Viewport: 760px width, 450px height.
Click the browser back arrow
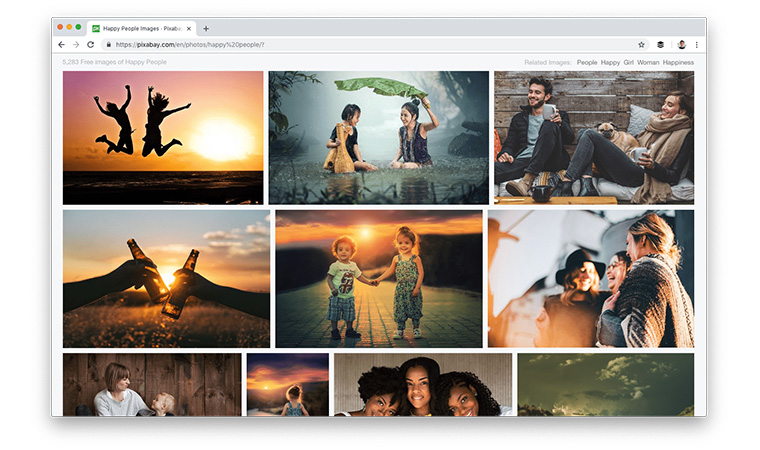(x=62, y=45)
